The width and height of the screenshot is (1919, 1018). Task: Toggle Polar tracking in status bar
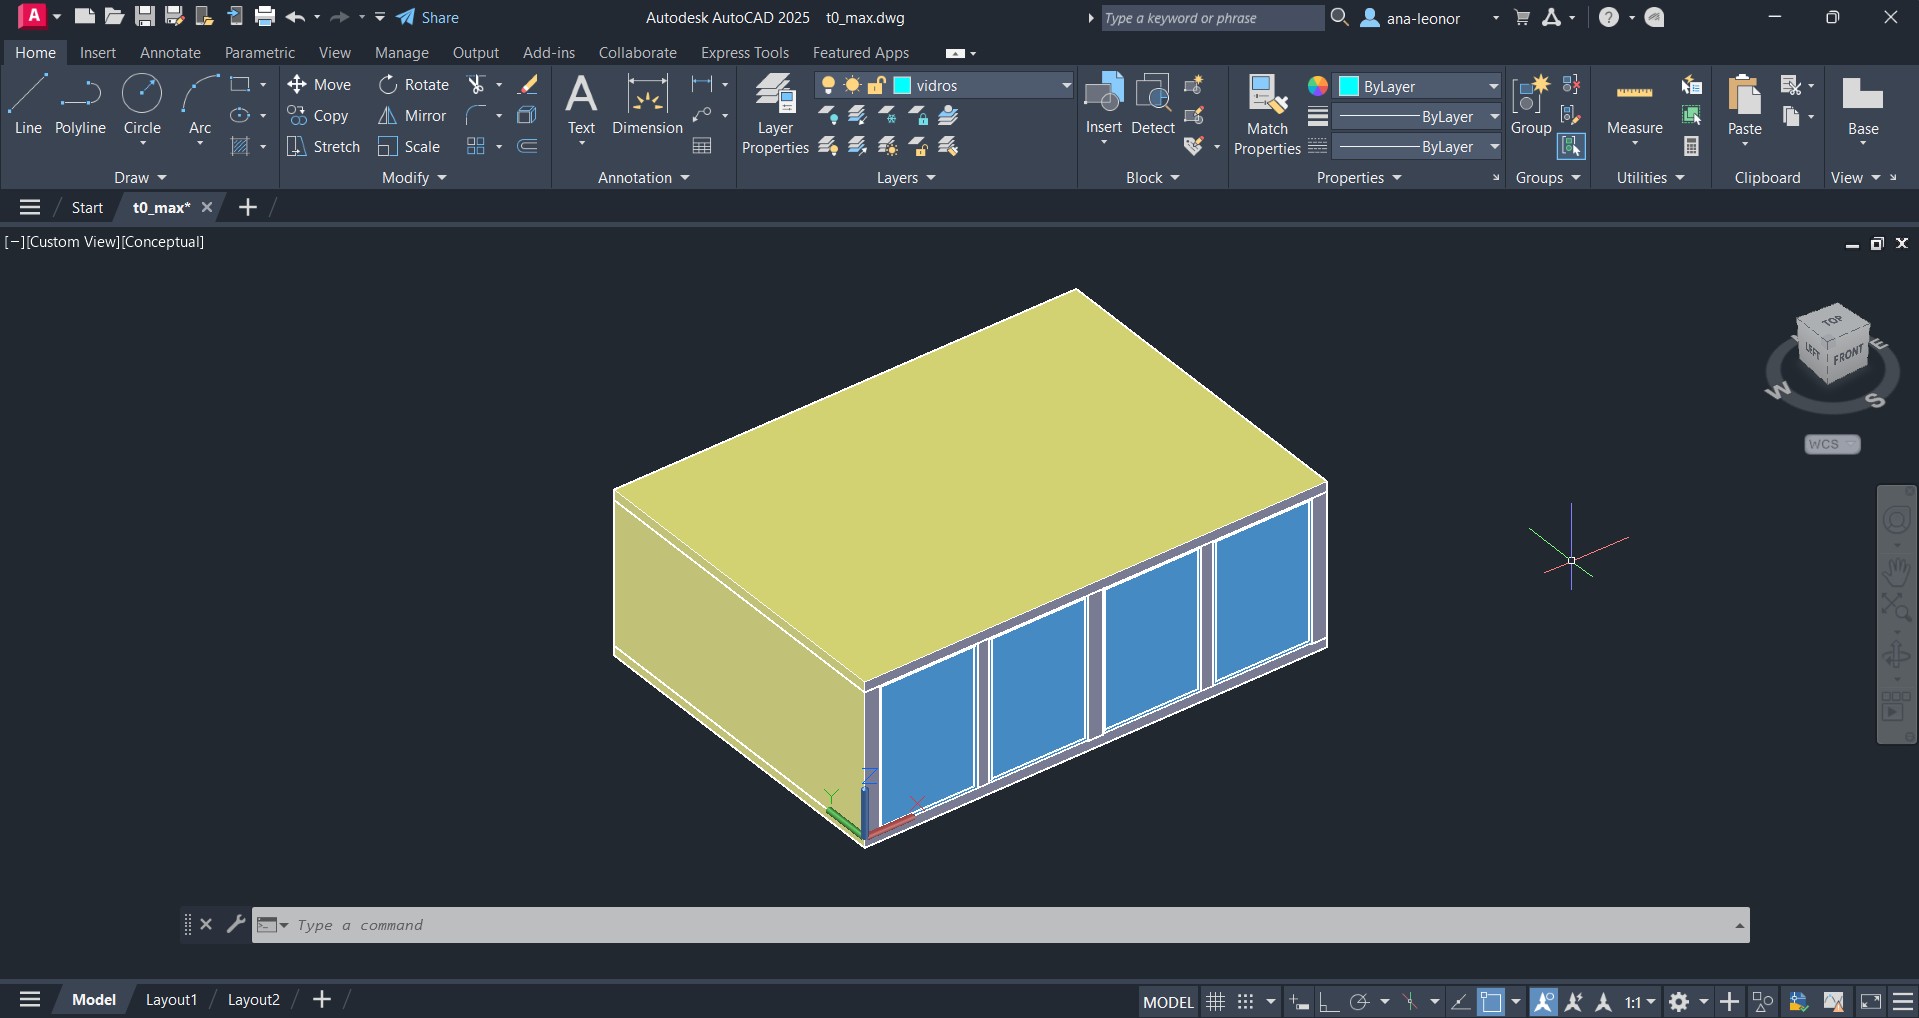tap(1359, 1001)
